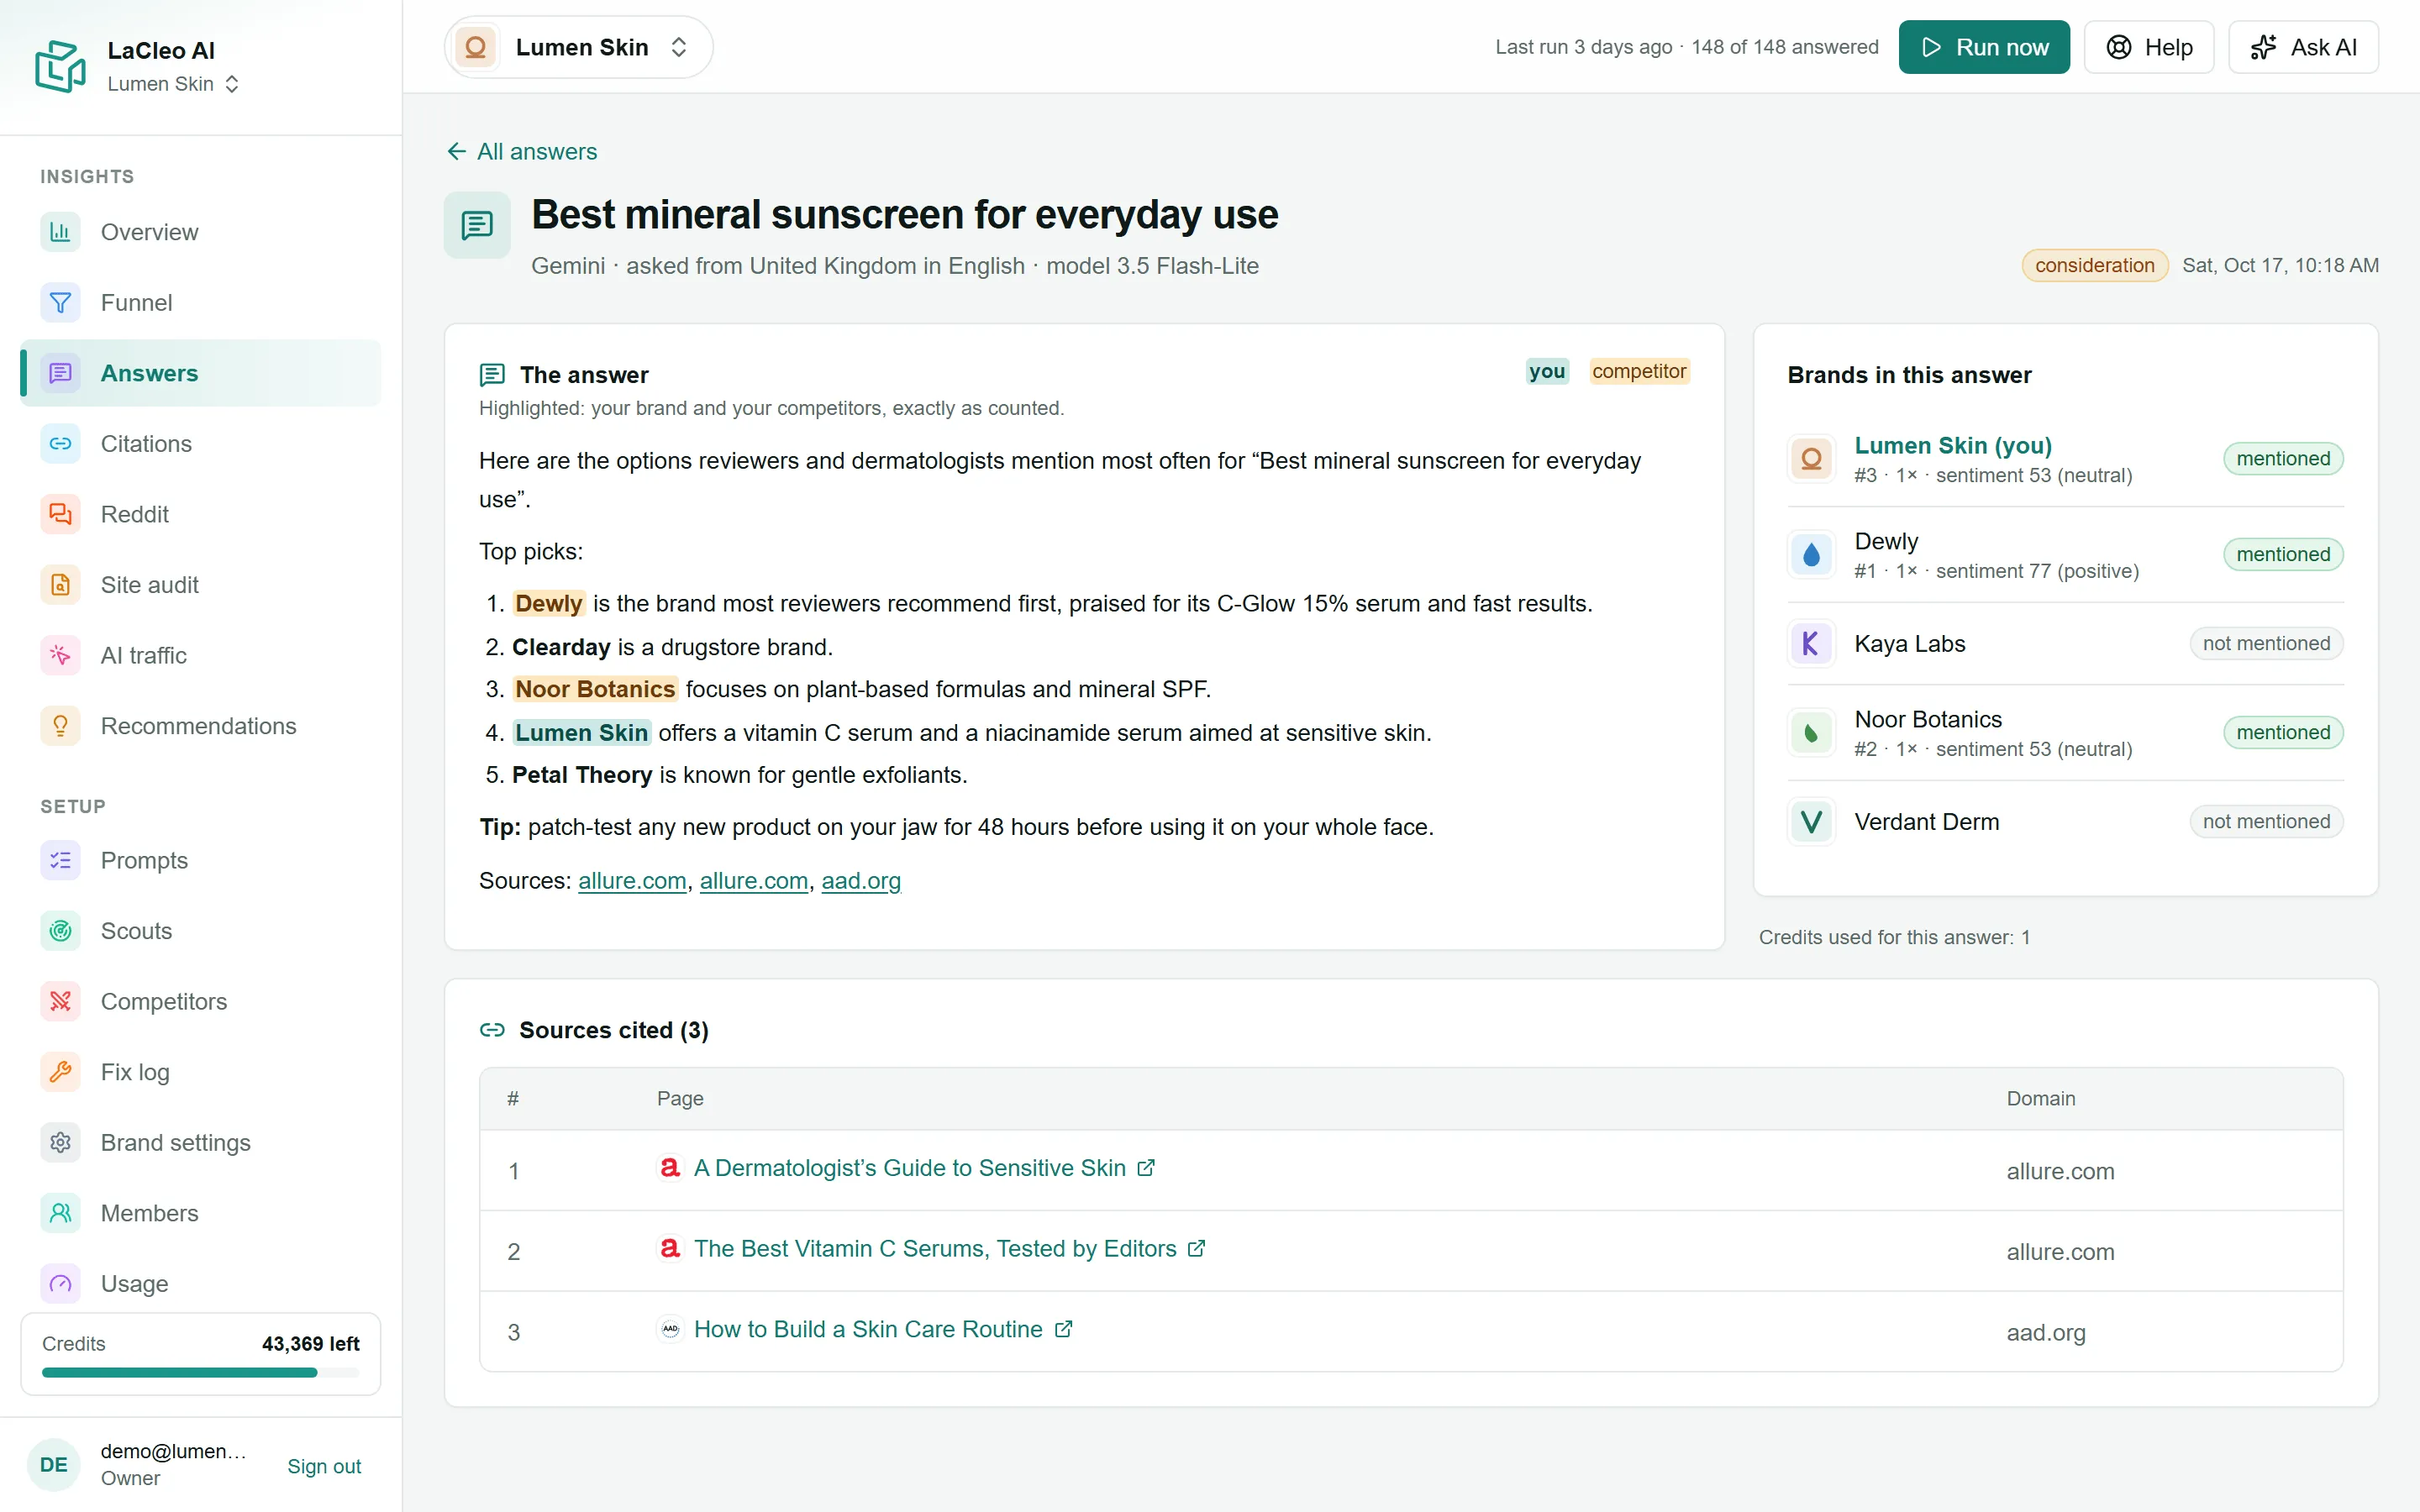The image size is (2420, 1512).
Task: Click the Citations link icon in sidebar
Action: coord(60,443)
